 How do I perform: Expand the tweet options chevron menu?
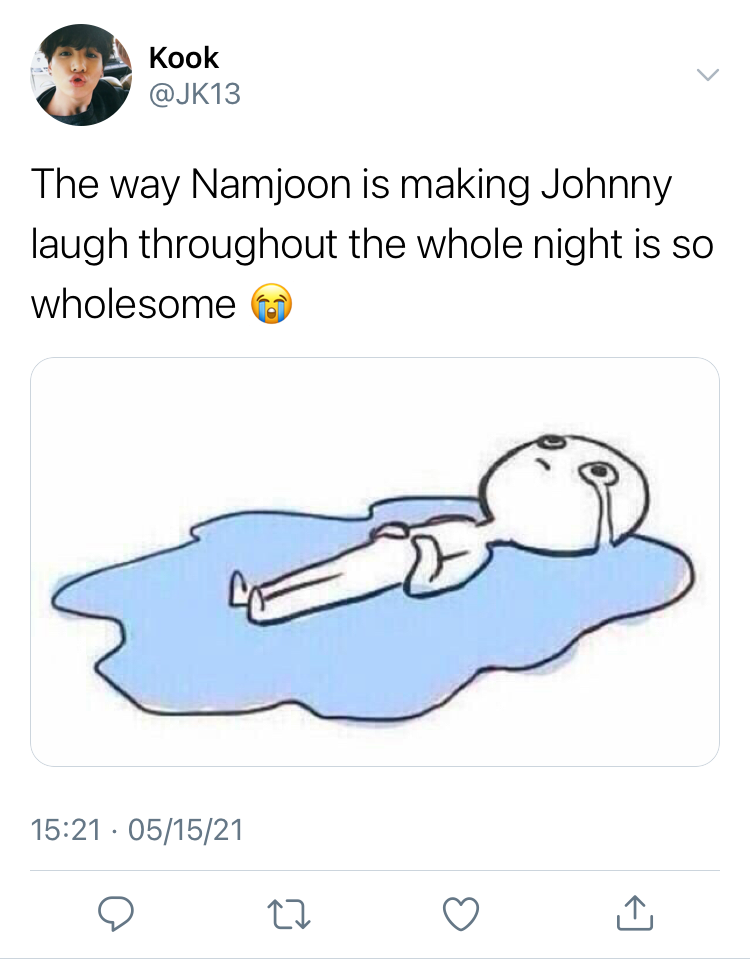click(708, 75)
